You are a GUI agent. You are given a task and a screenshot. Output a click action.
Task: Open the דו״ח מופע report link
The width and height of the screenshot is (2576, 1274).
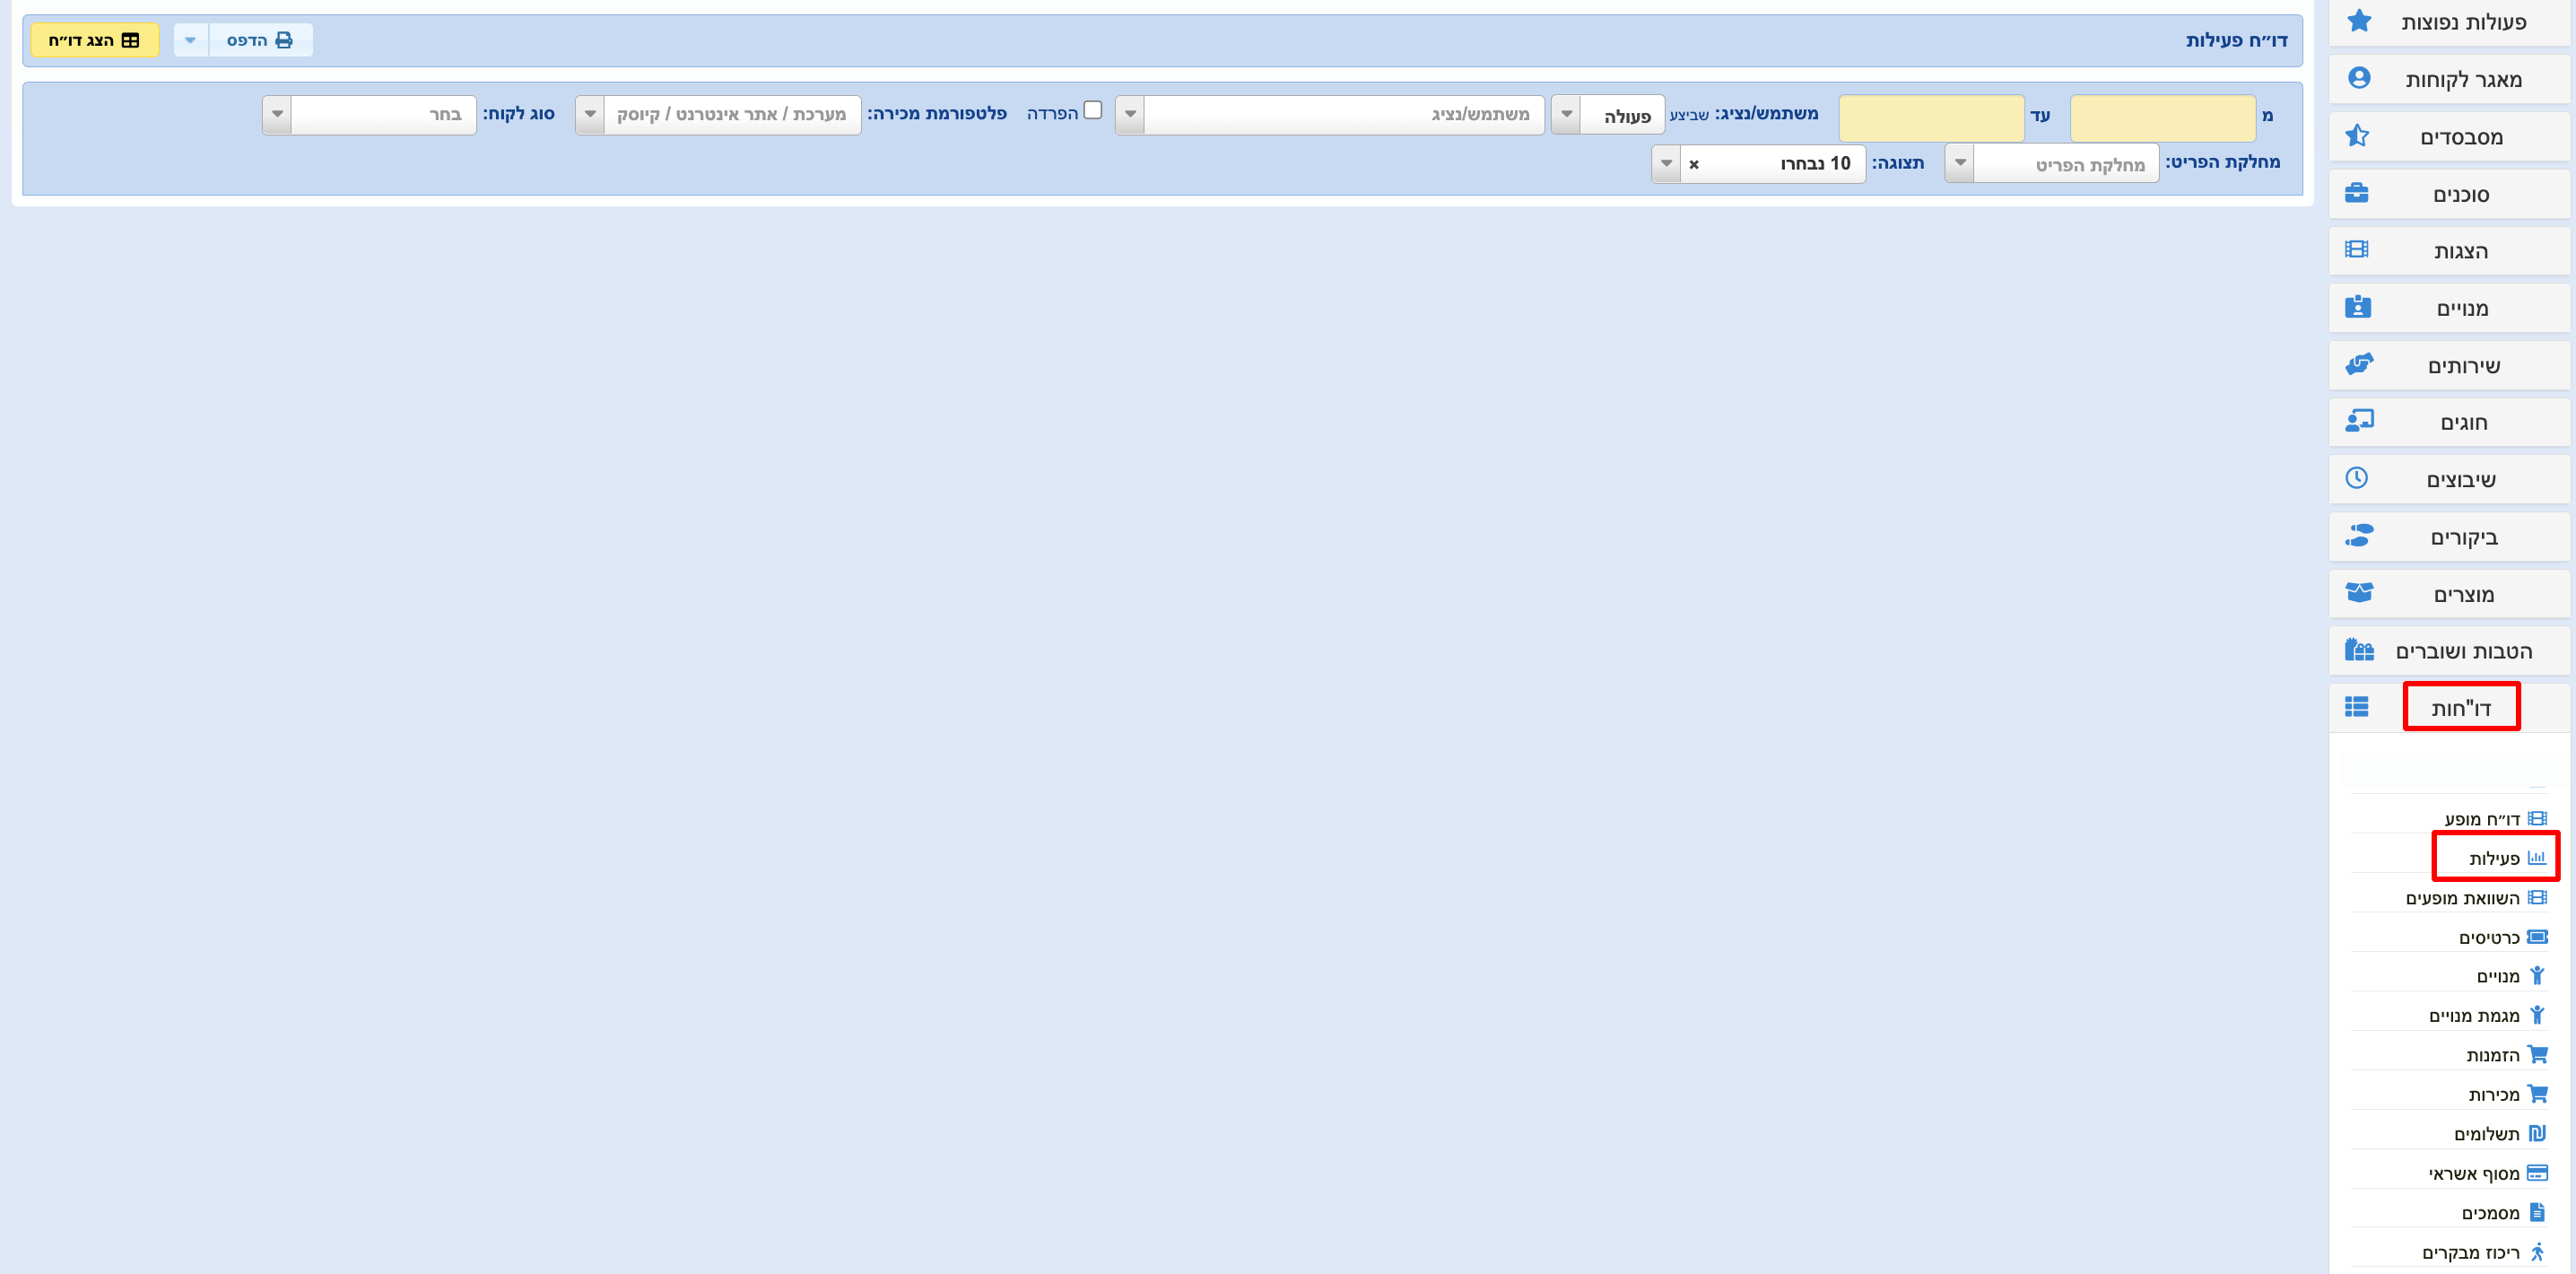(2483, 819)
